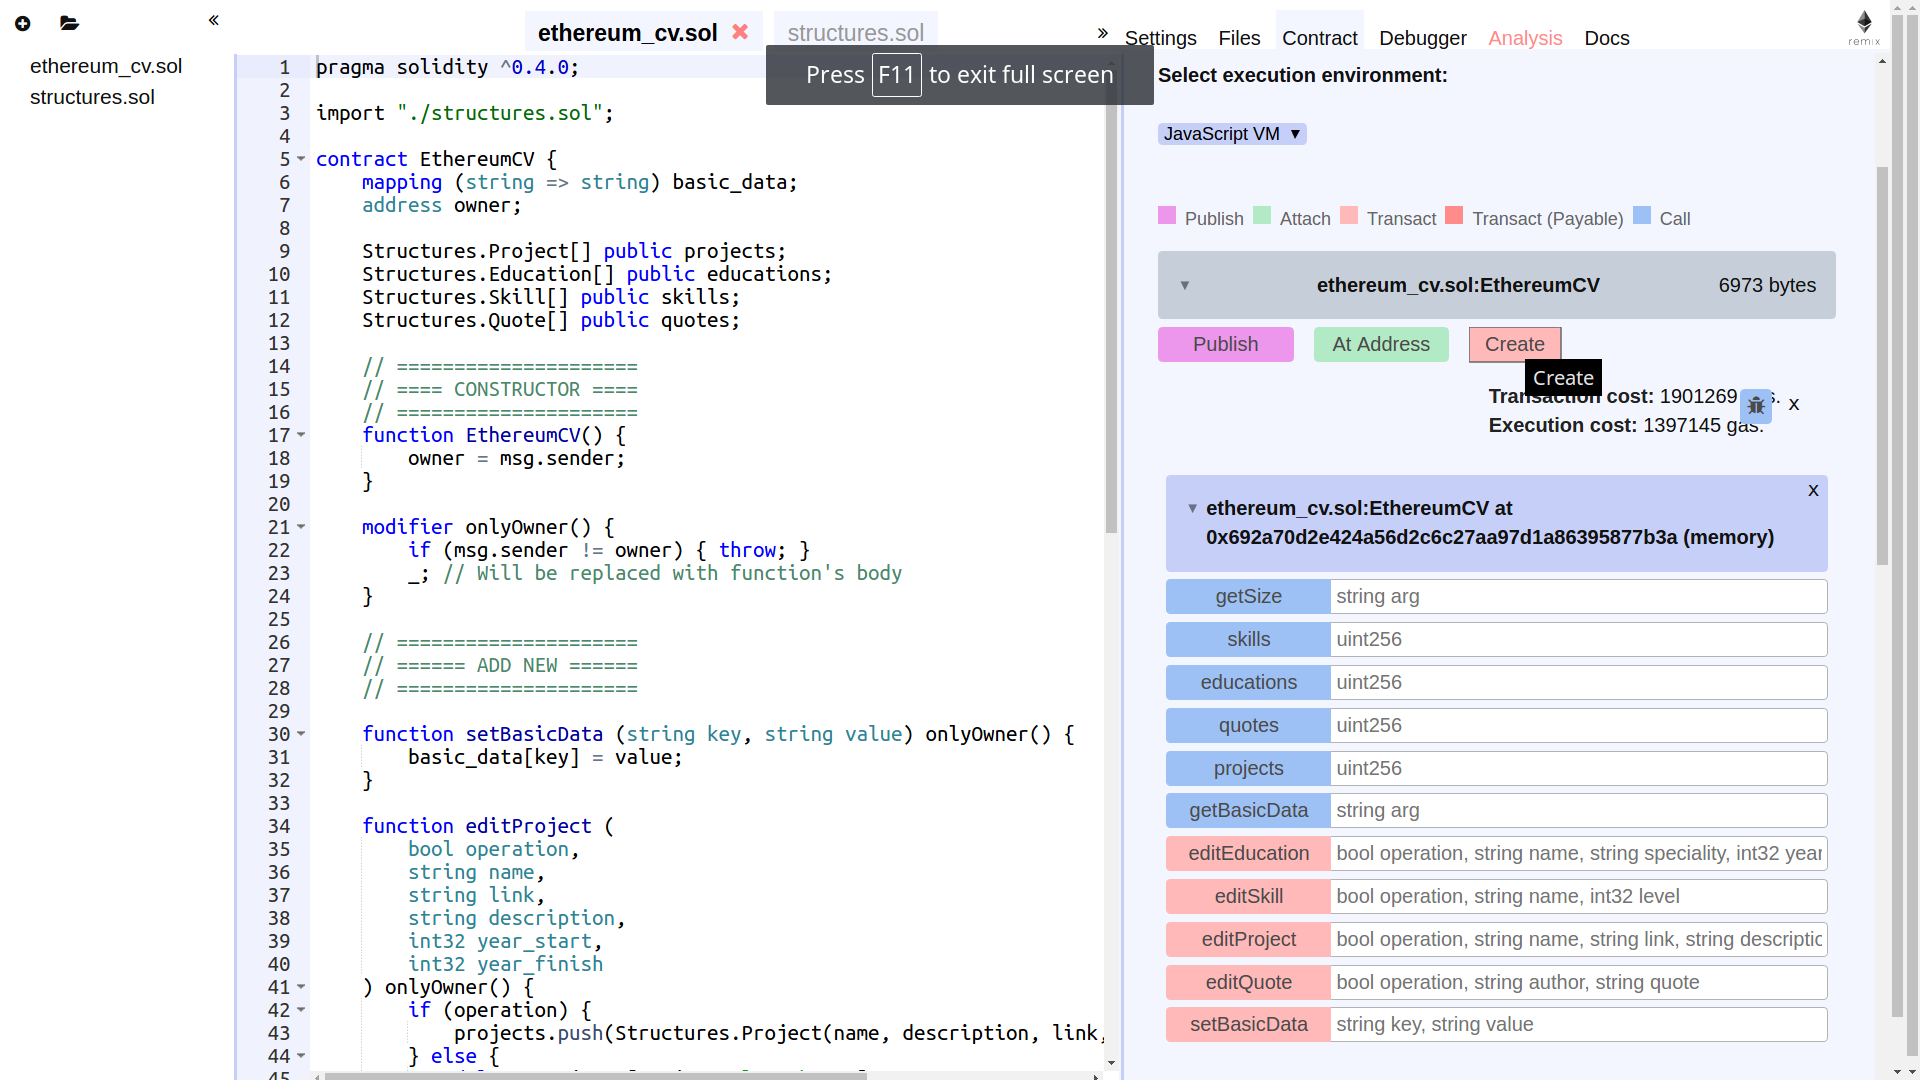1920x1080 pixels.
Task: Reveal hidden editor tabs with the chevron arrow
Action: 1102,33
